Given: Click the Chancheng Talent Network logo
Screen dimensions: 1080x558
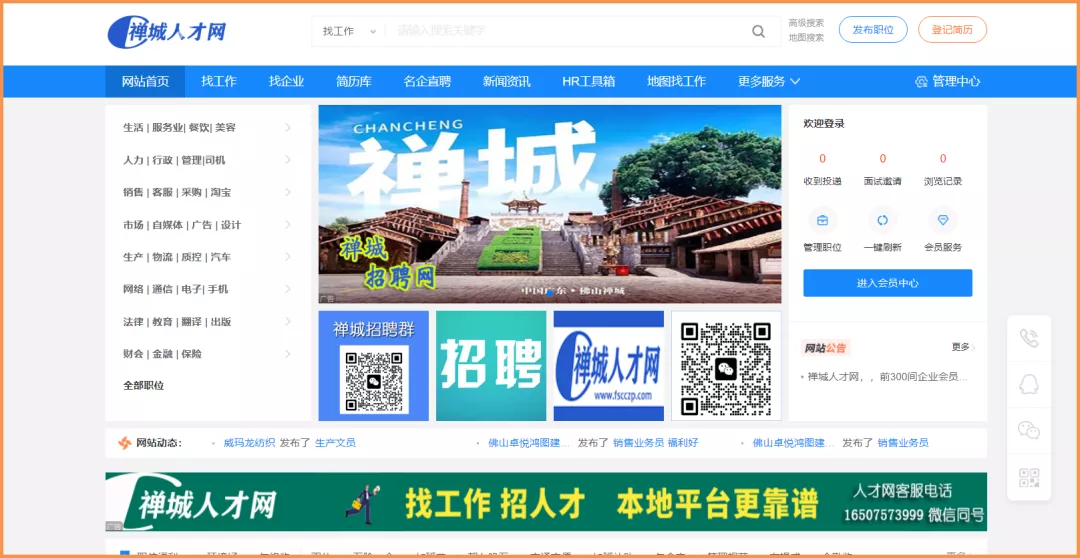Looking at the screenshot, I should 167,32.
